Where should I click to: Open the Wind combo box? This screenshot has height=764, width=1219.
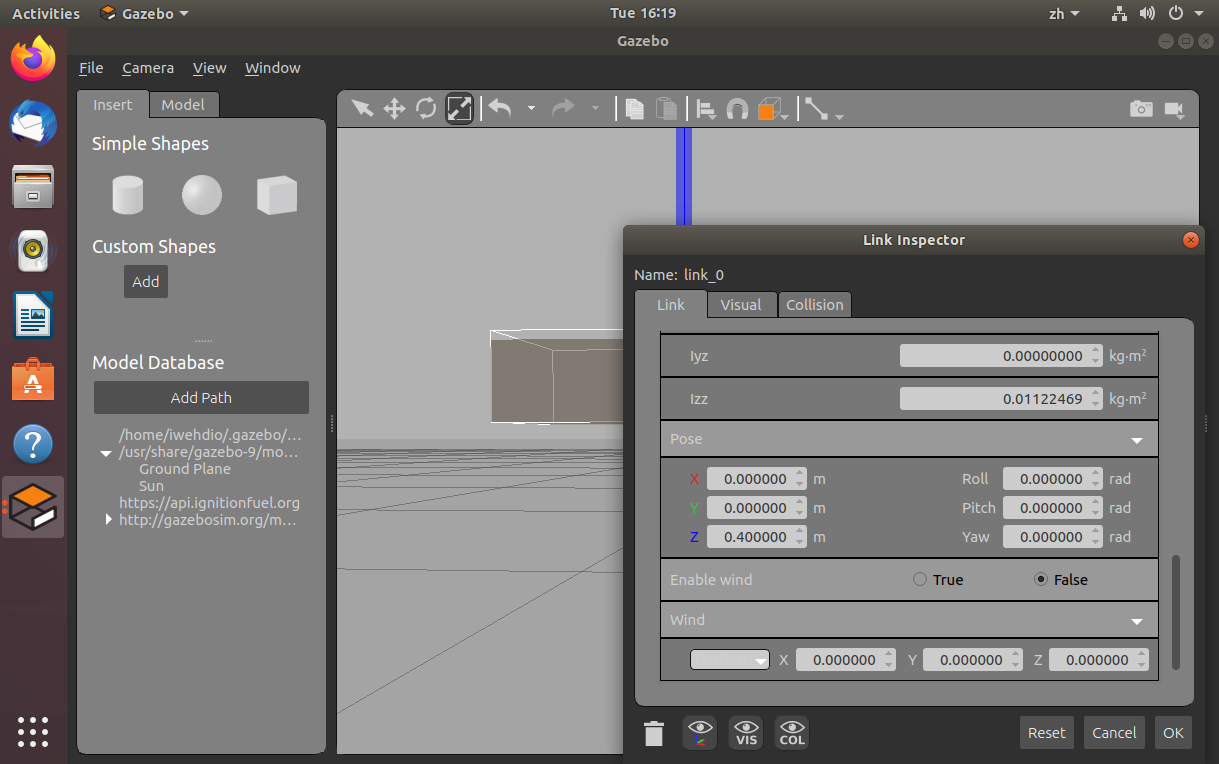click(x=730, y=660)
